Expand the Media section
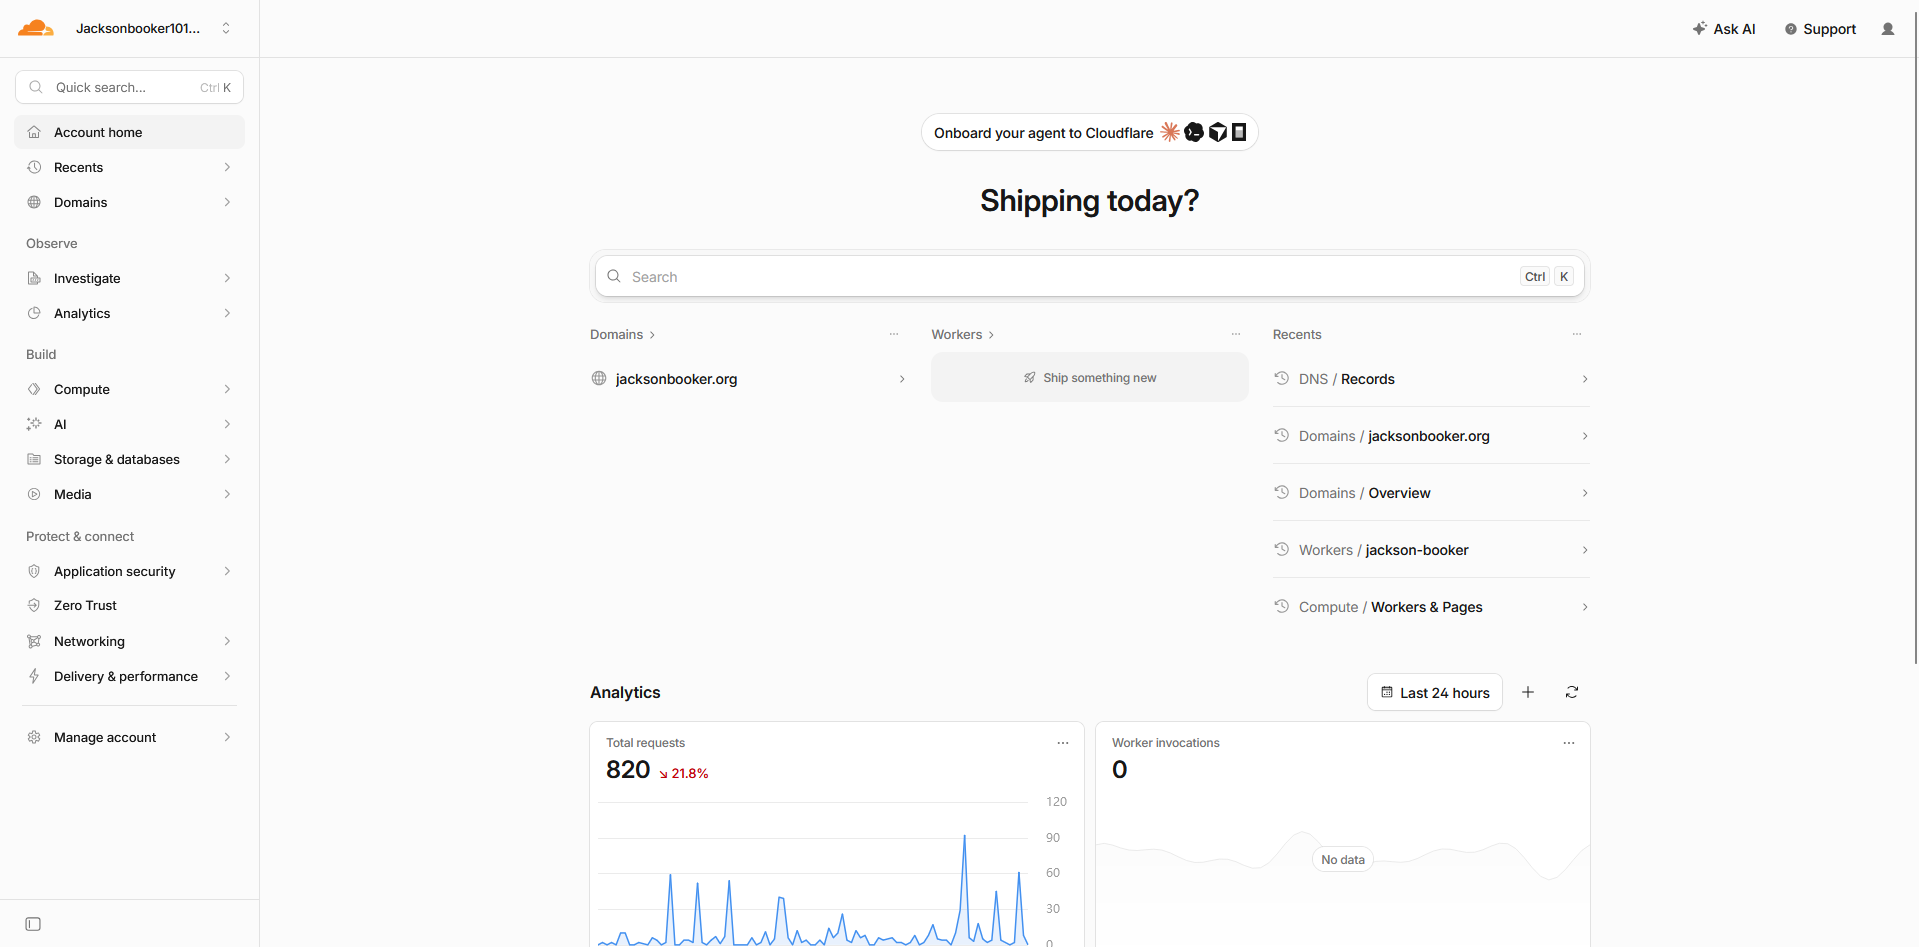Image resolution: width=1919 pixels, height=947 pixels. coord(130,494)
